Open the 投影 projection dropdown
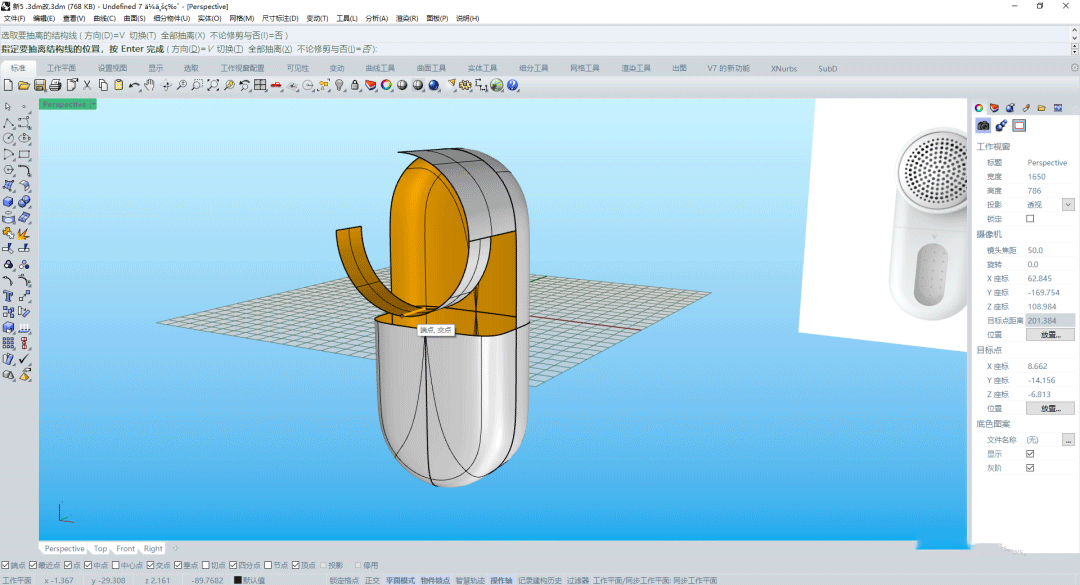1080x585 pixels. click(1068, 204)
